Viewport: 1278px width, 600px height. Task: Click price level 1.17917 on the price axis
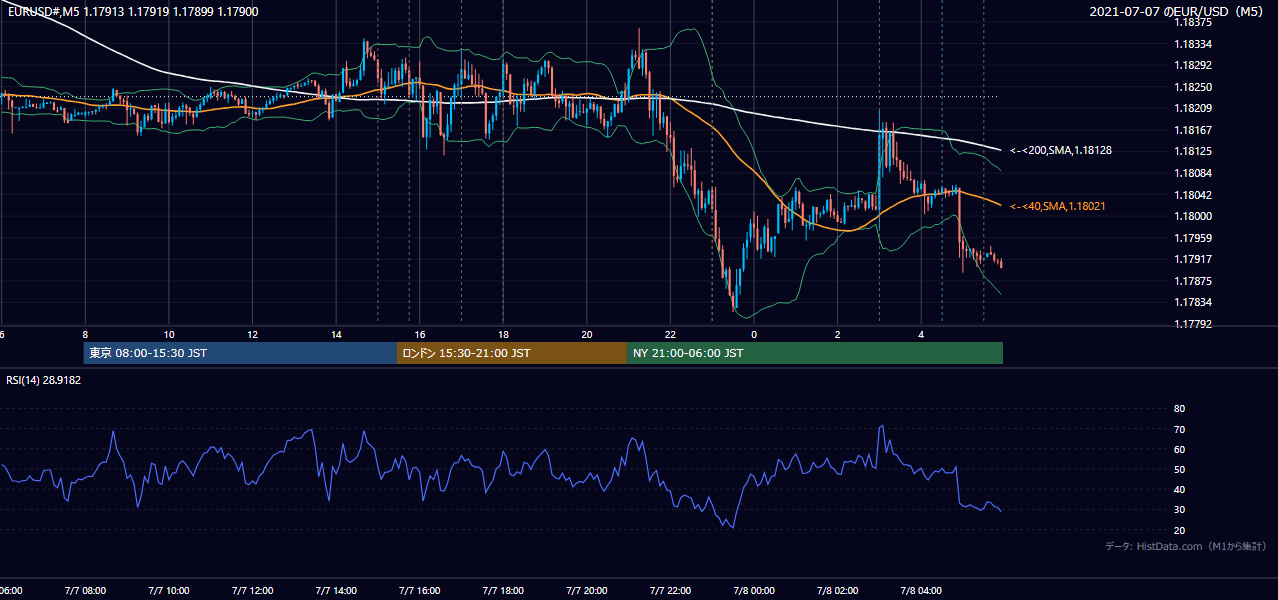pyautogui.click(x=1192, y=260)
